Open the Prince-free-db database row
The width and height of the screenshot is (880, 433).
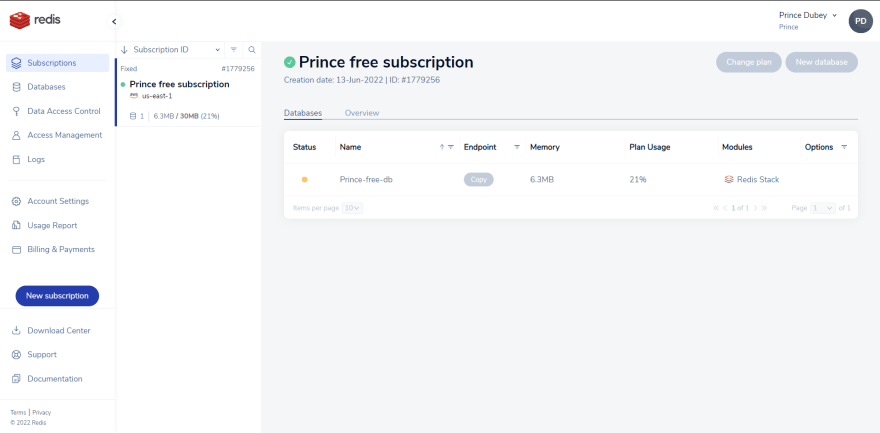coord(571,179)
